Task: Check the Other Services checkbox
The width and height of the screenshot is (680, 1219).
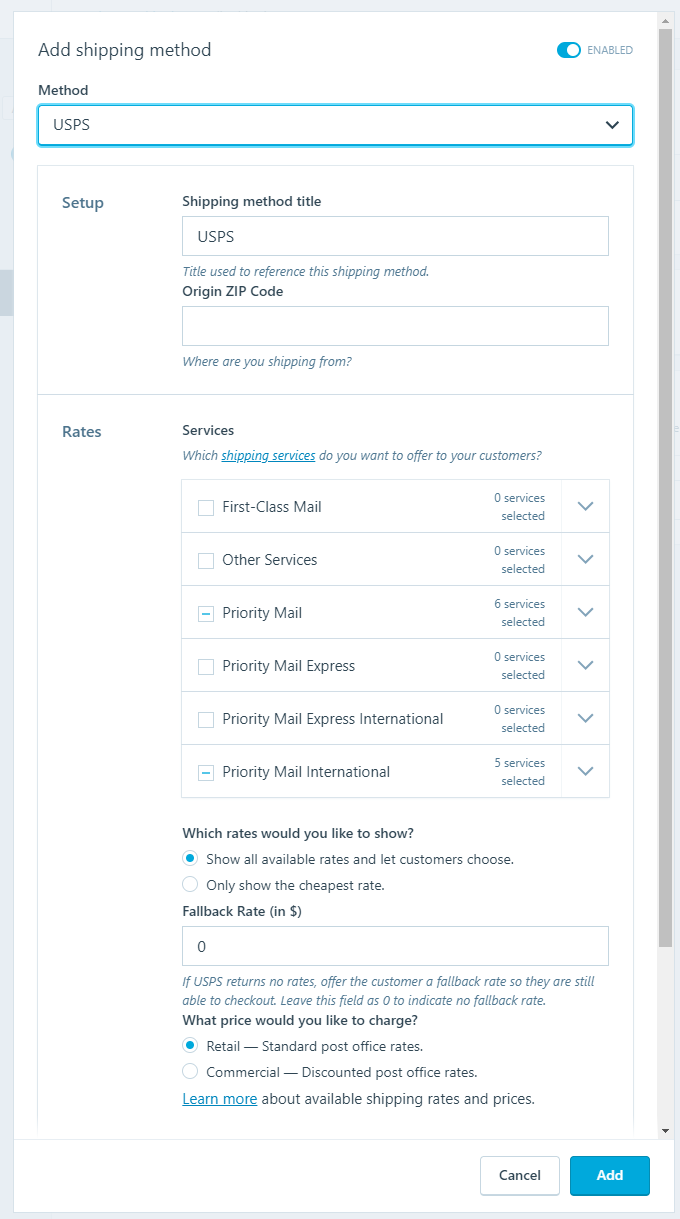Action: [x=205, y=560]
